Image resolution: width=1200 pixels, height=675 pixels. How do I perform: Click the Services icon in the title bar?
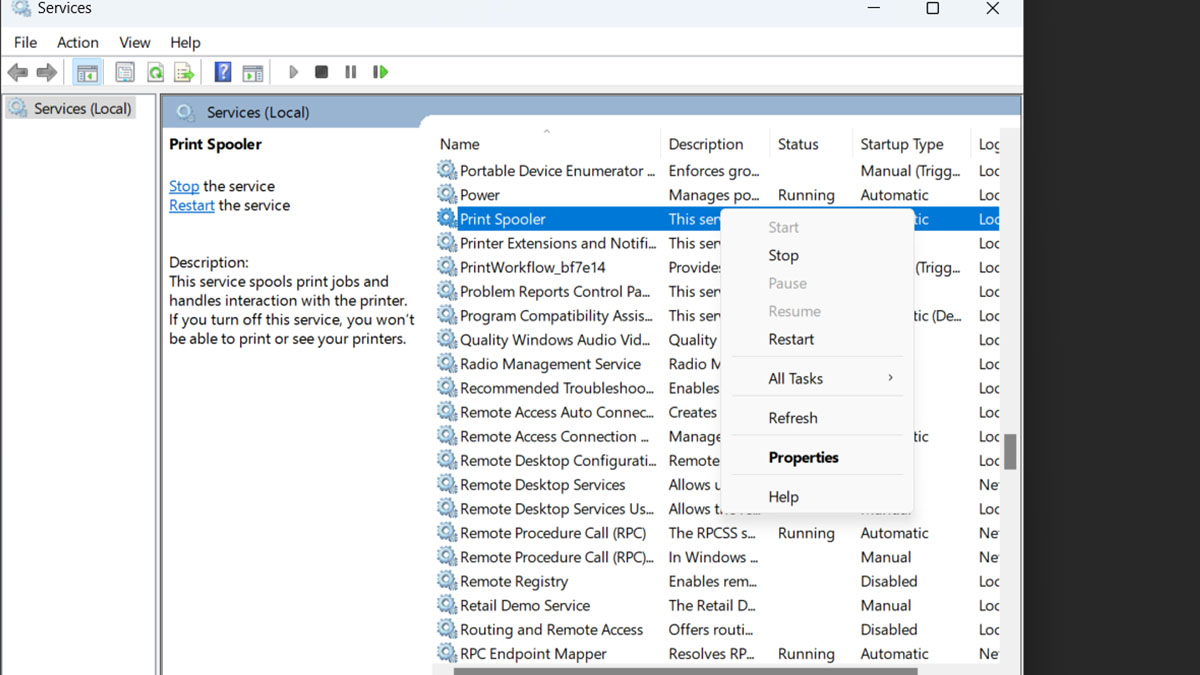point(20,8)
